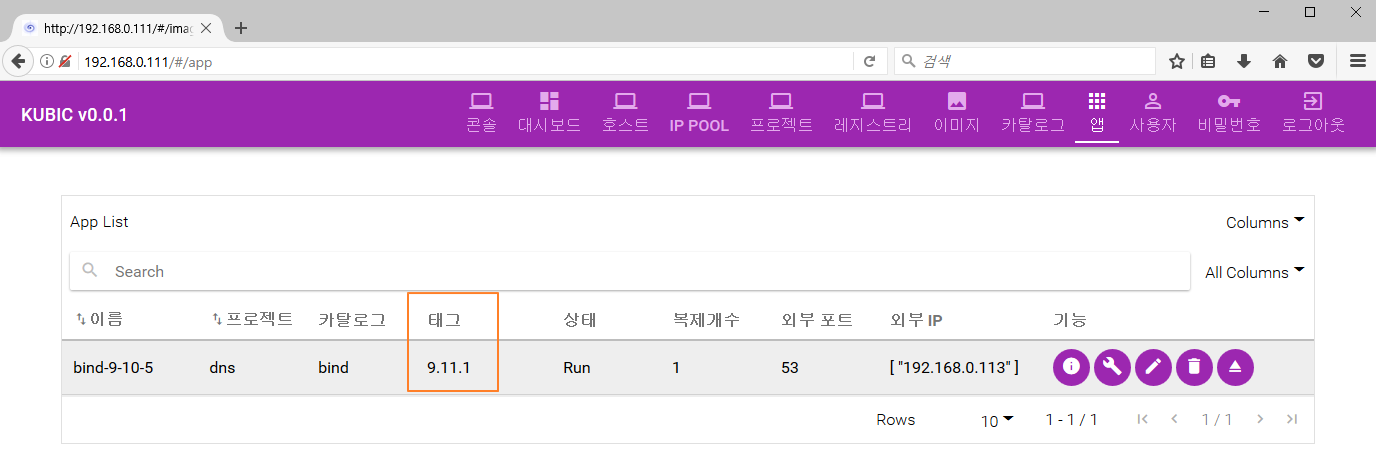1376x452 pixels.
Task: Click the browser 검색 search box
Action: (1024, 61)
